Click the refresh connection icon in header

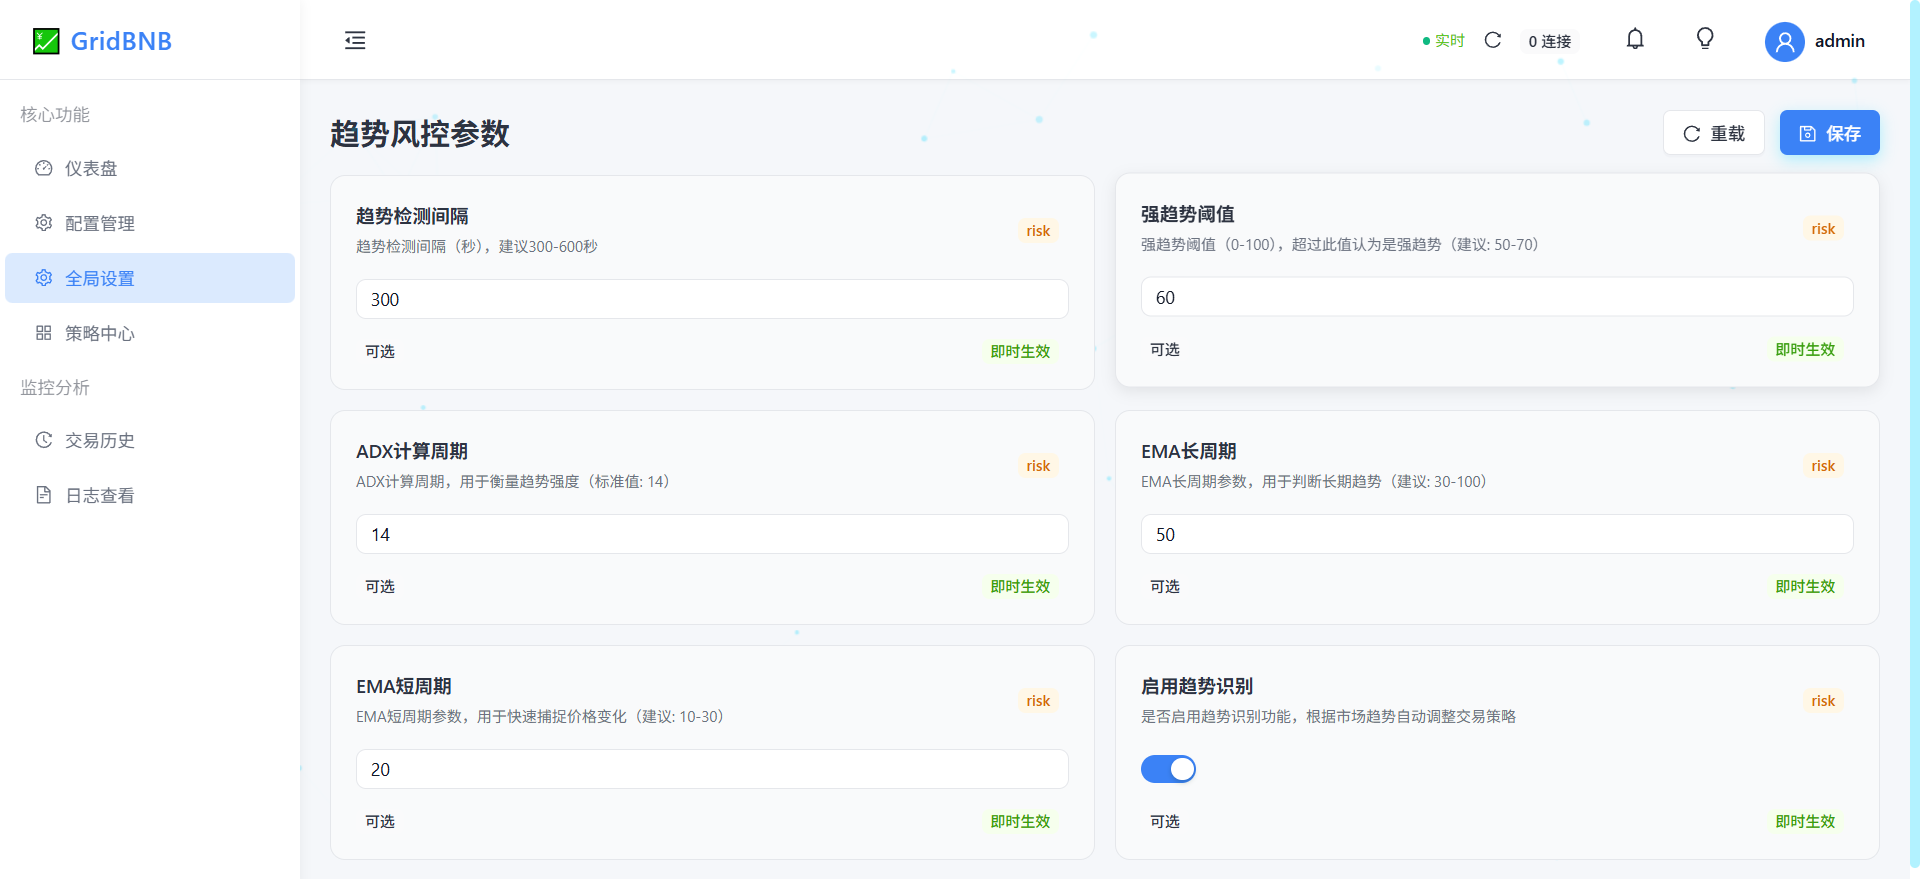click(x=1493, y=40)
